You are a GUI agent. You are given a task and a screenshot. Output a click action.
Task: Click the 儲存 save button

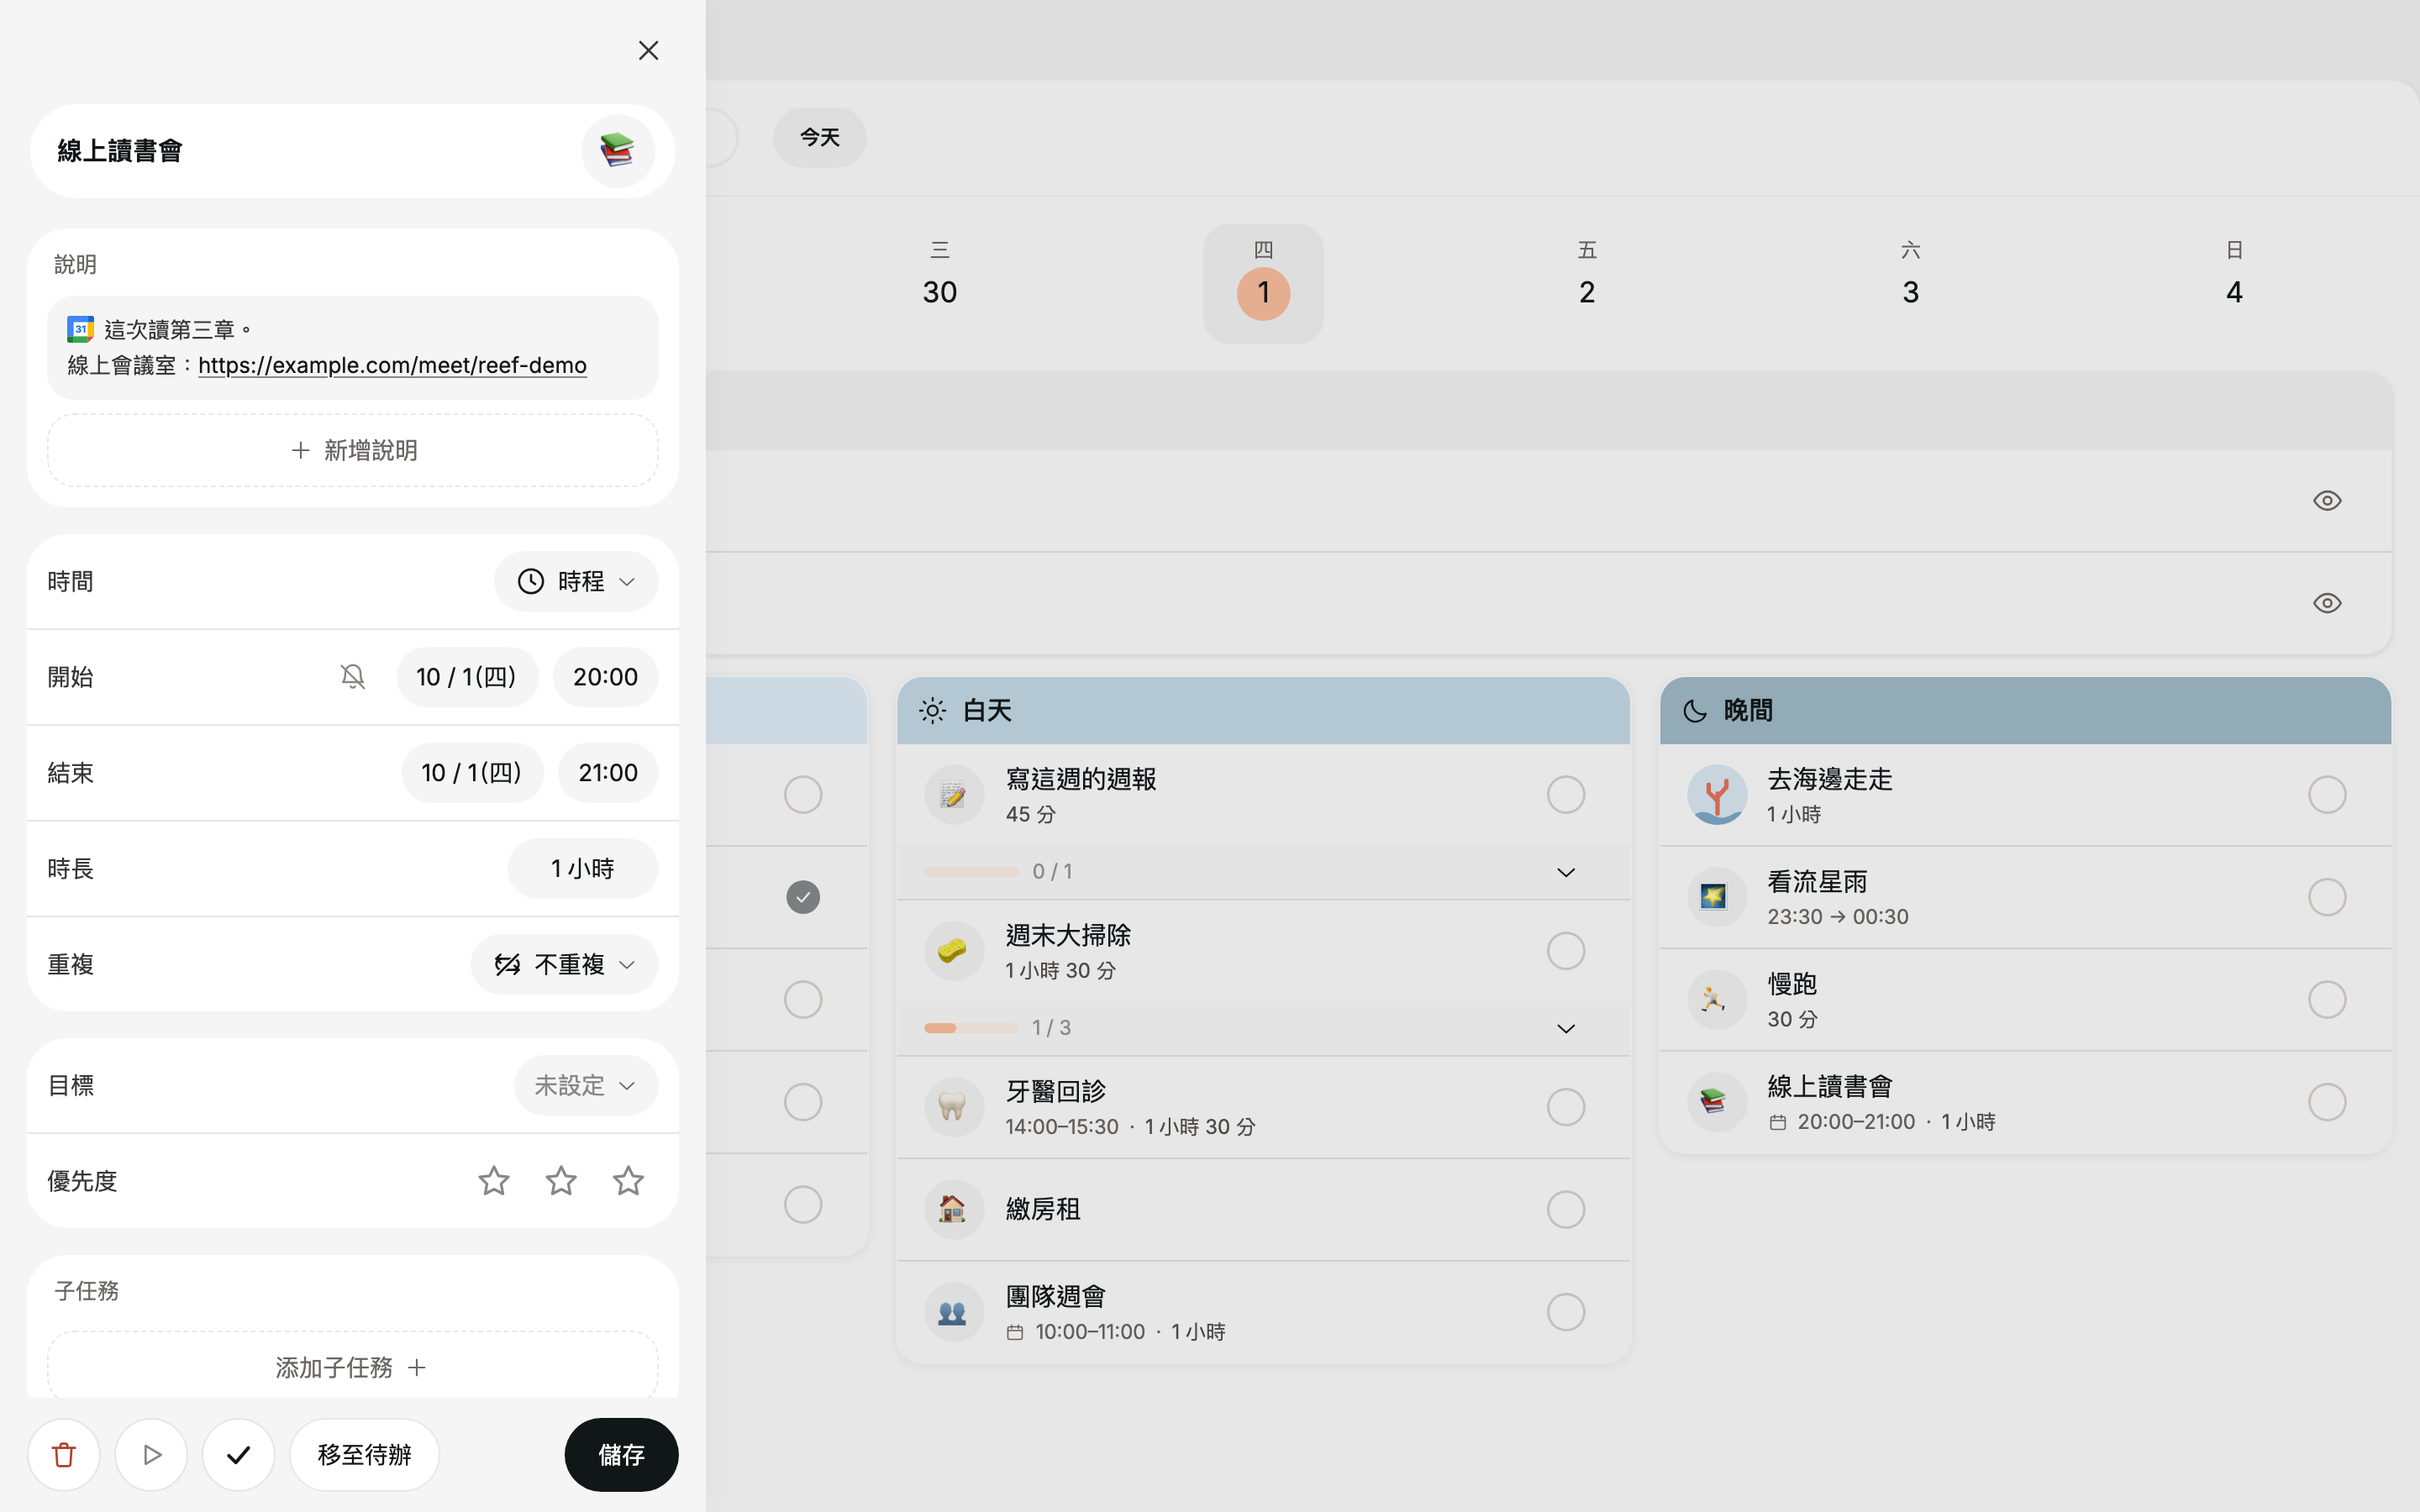tap(621, 1455)
